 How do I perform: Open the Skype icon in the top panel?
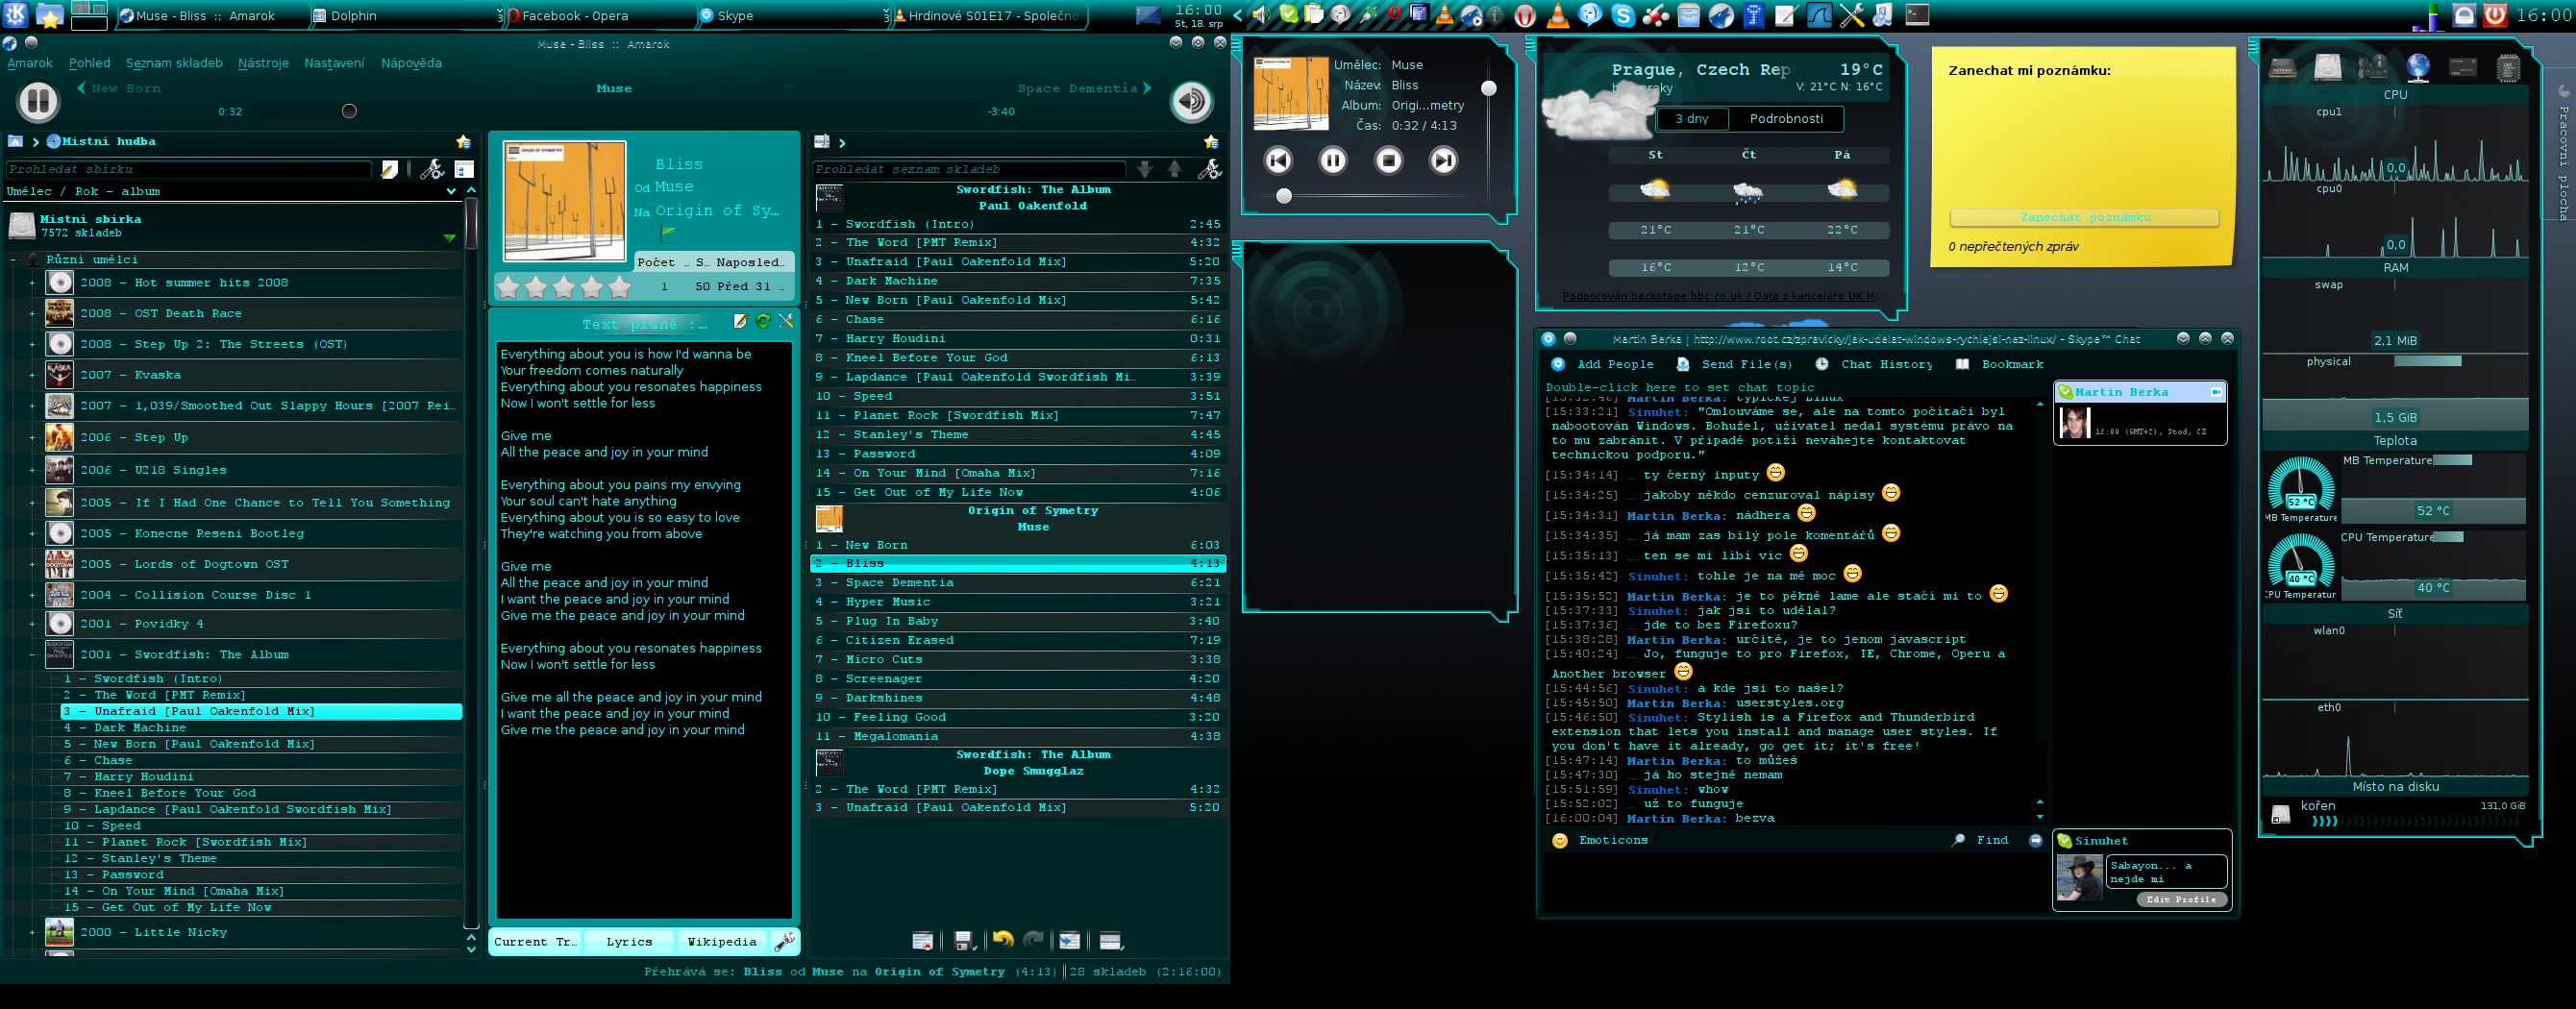click(1623, 15)
